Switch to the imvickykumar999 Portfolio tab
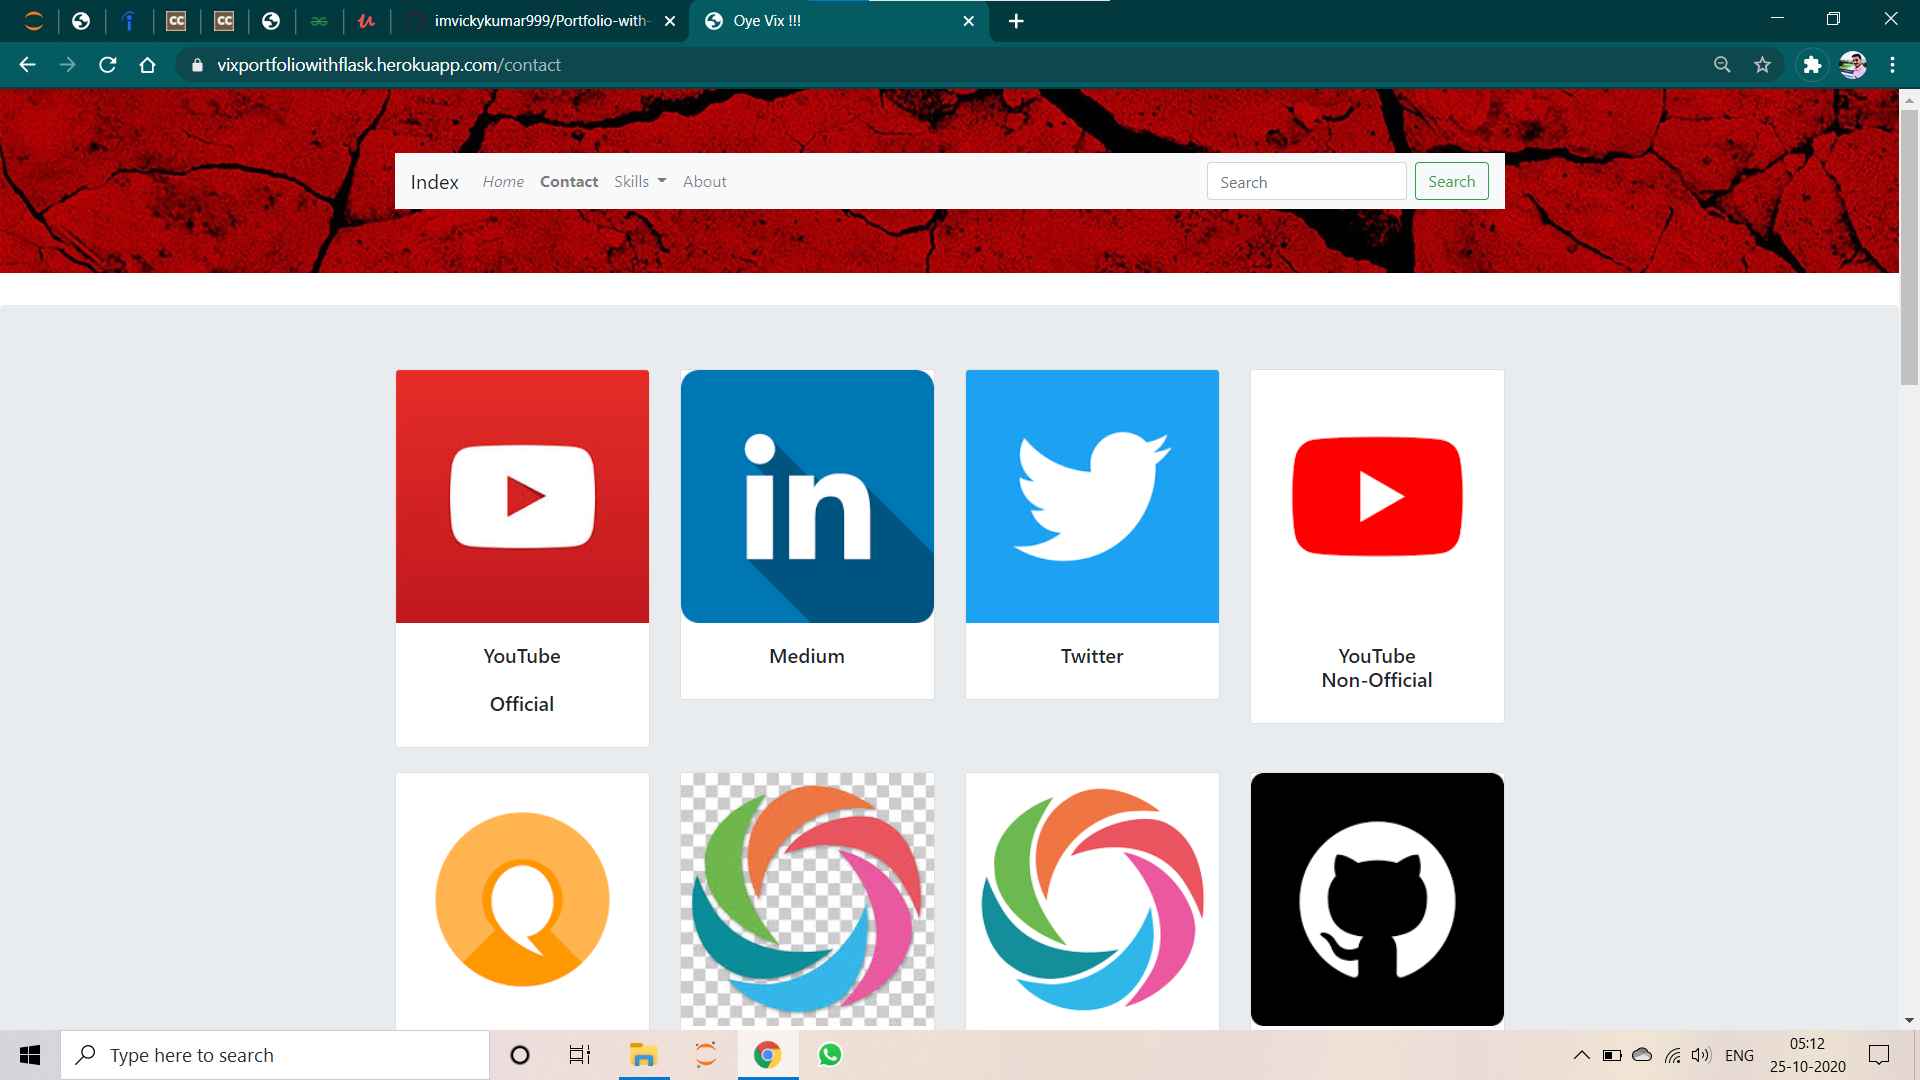 click(540, 21)
